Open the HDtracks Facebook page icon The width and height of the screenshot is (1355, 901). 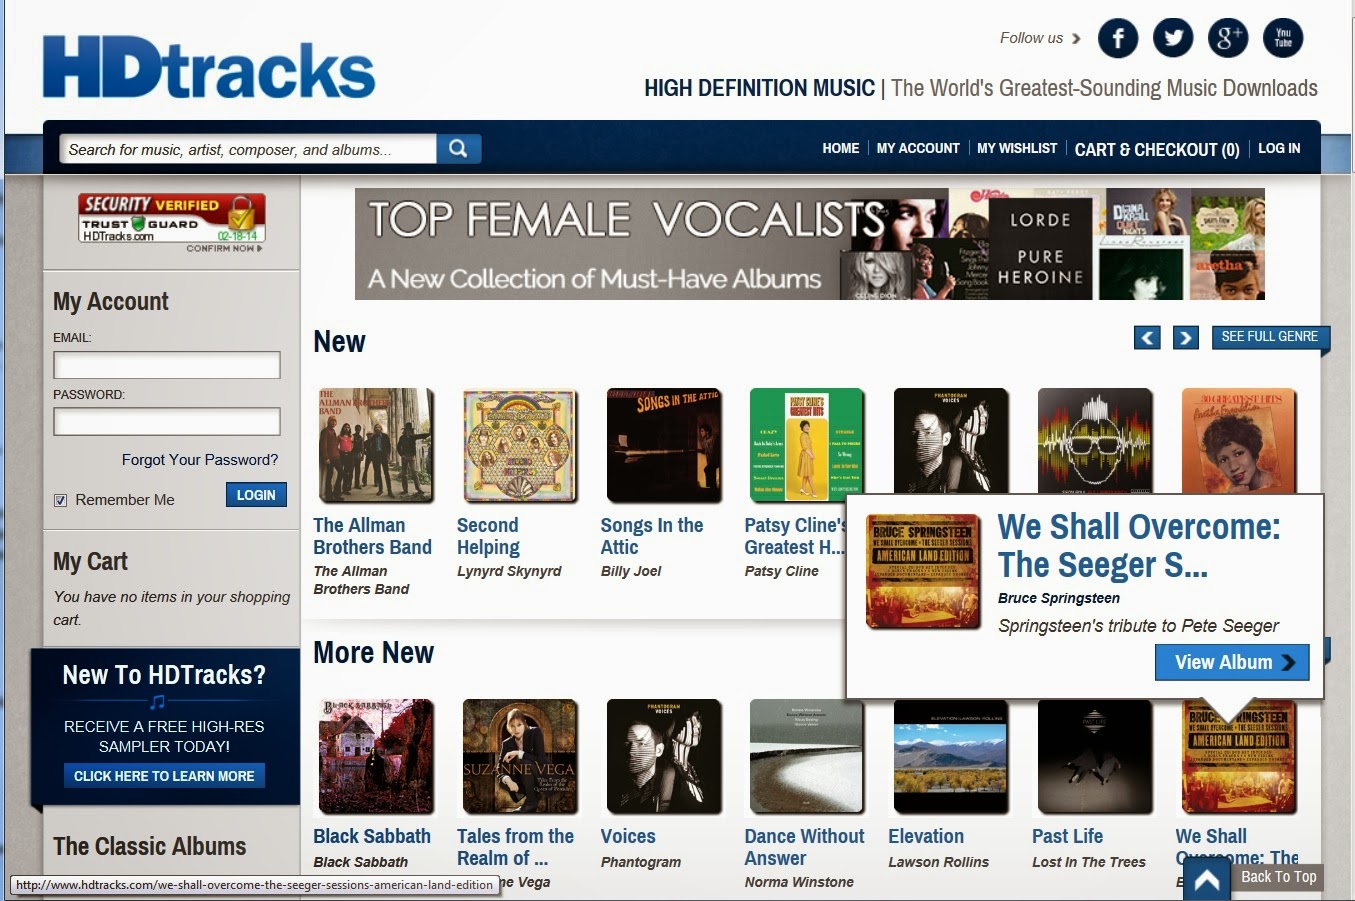pos(1118,39)
